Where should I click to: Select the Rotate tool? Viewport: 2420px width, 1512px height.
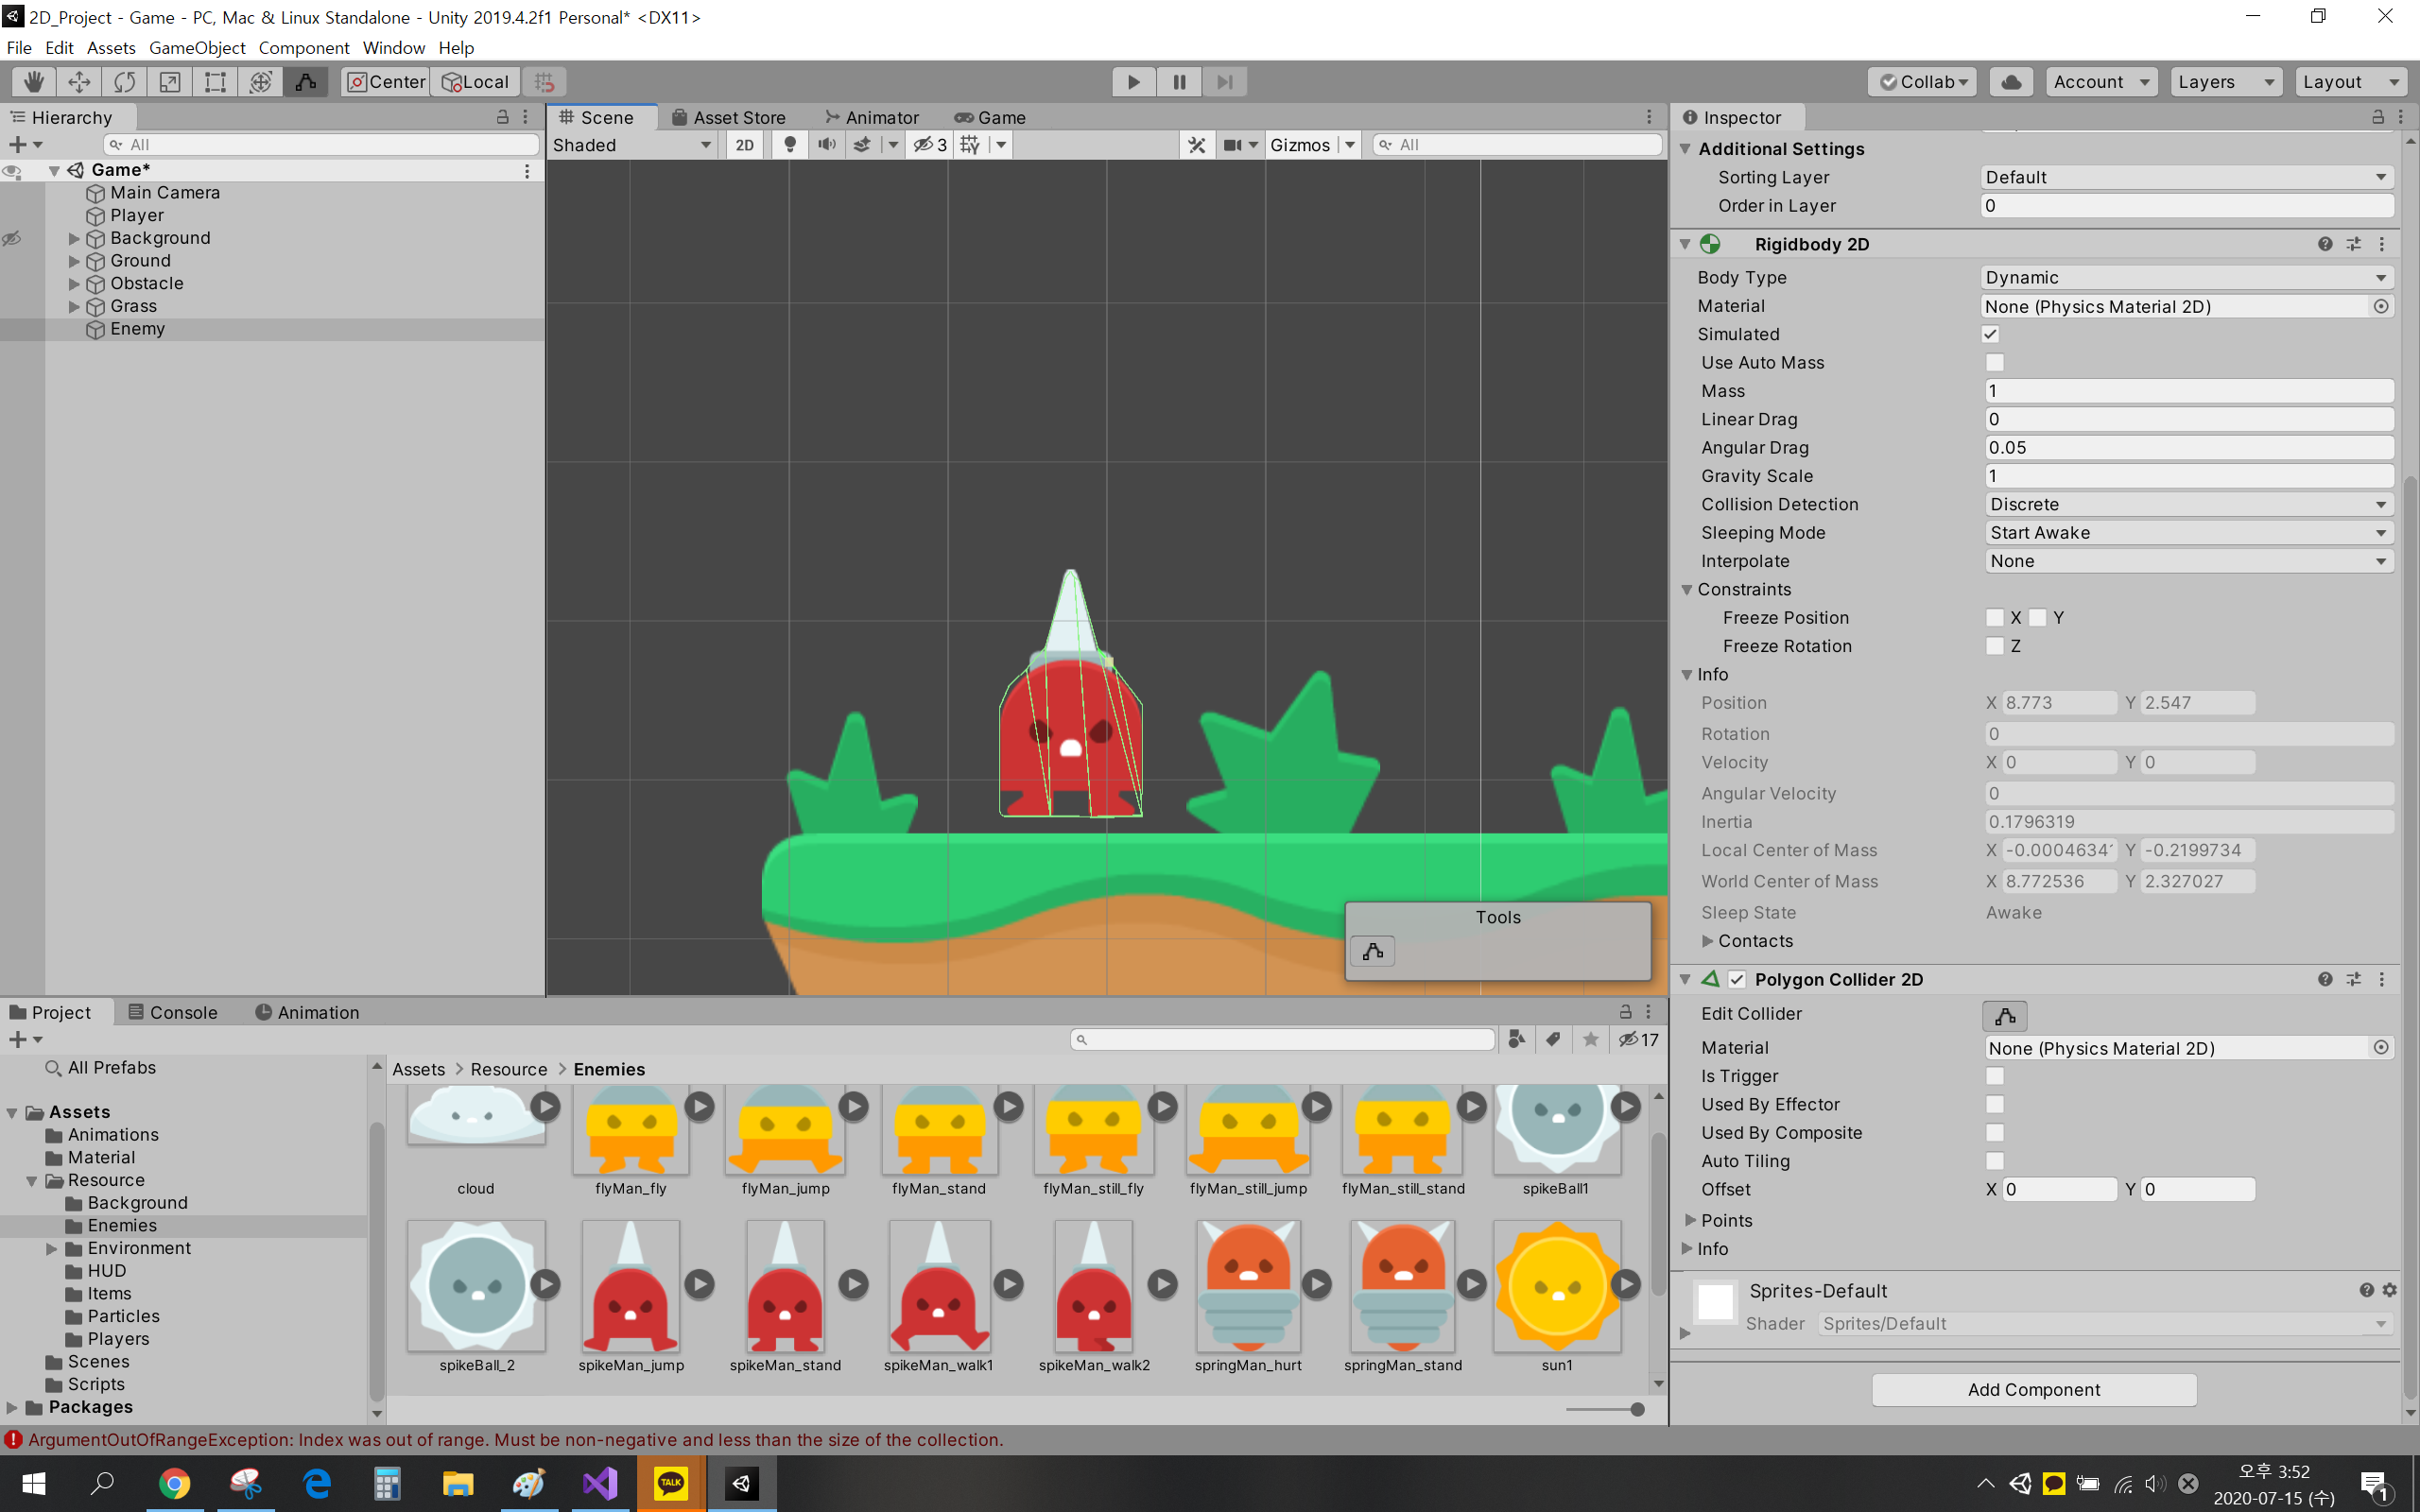[x=124, y=82]
